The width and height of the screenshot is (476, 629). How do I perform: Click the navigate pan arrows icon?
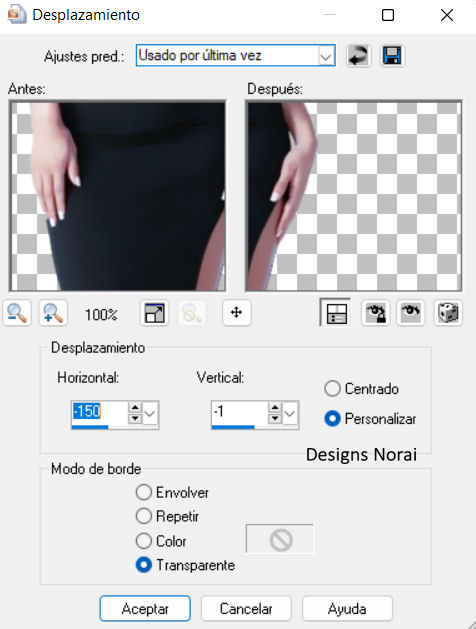click(237, 312)
